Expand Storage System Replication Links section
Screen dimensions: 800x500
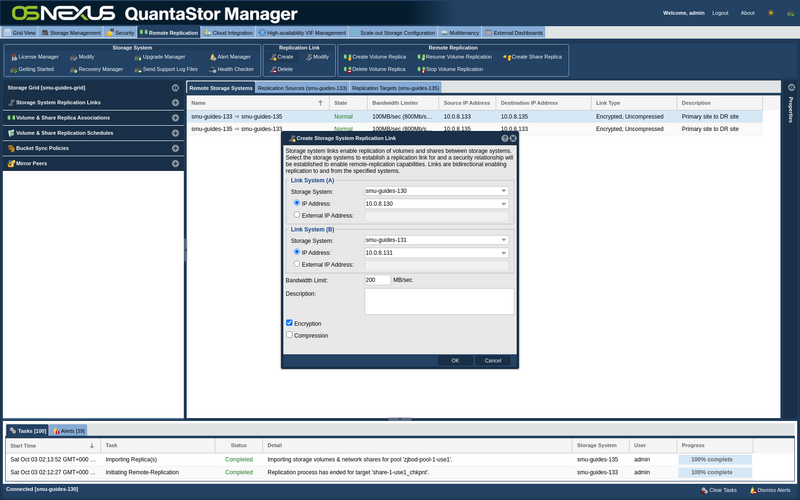point(176,103)
